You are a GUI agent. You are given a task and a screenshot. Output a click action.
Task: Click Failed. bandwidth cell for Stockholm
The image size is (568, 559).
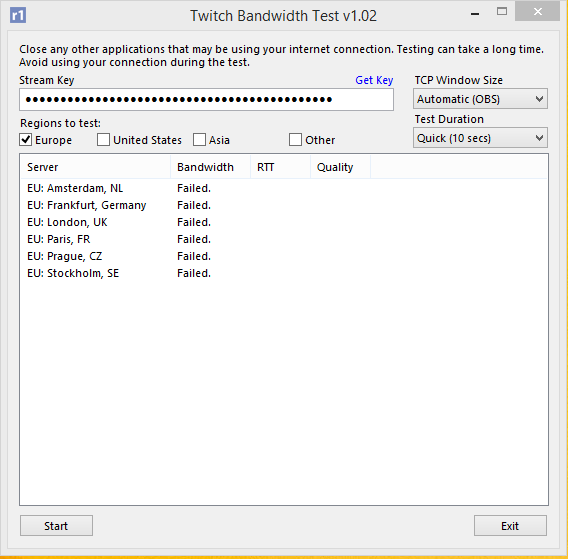194,273
